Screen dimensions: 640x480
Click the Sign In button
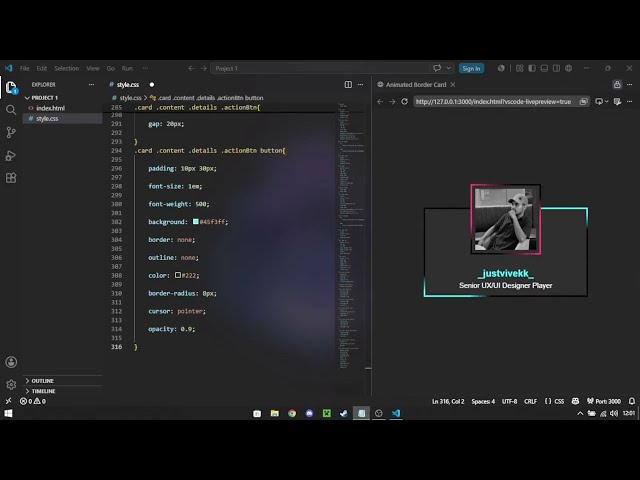[471, 68]
